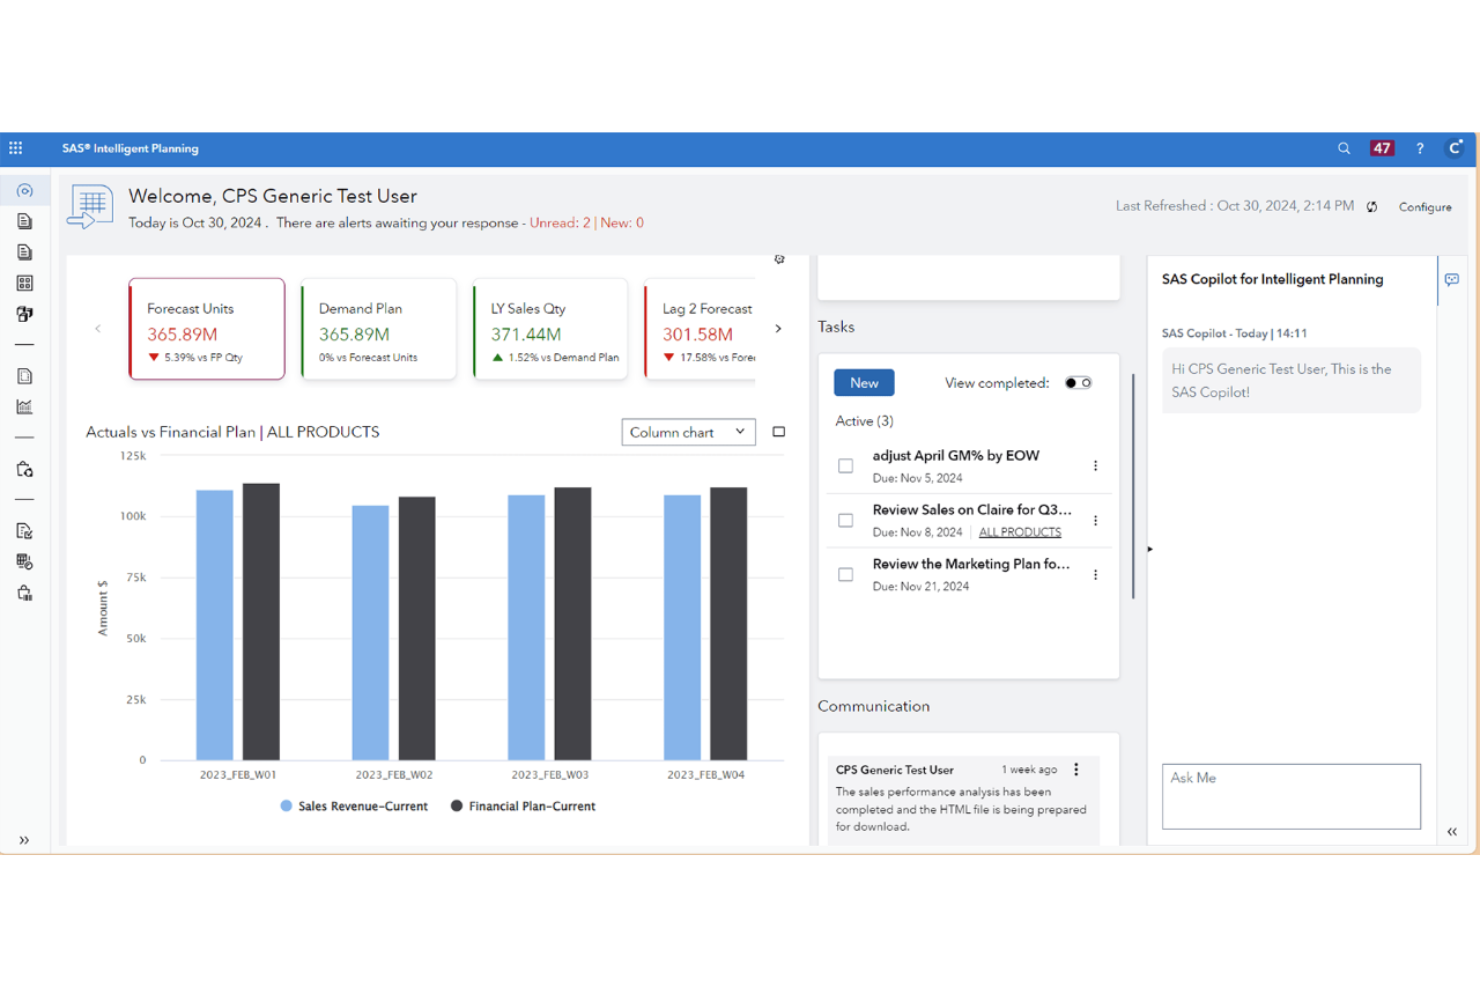Open the applications grid menu icon
This screenshot has height=987, width=1480.
coord(16,148)
